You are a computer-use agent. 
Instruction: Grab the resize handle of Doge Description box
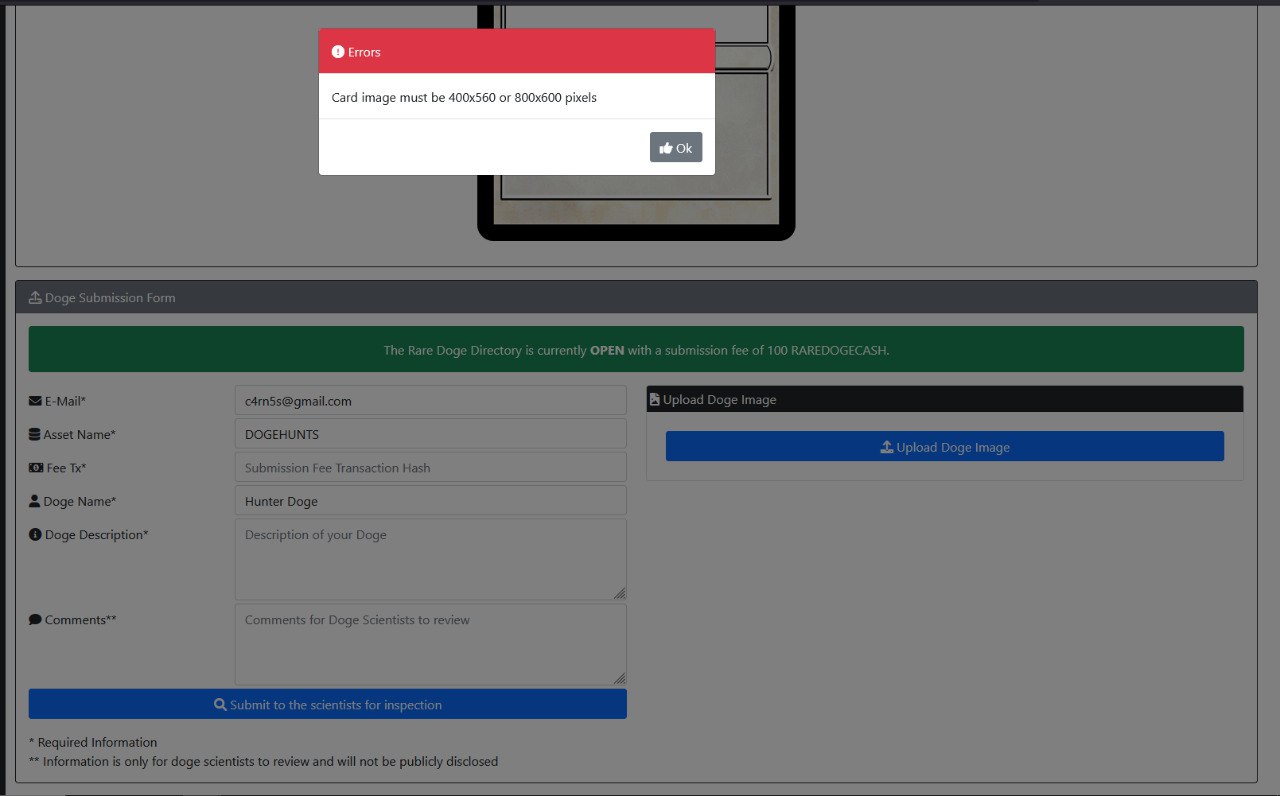click(620, 593)
